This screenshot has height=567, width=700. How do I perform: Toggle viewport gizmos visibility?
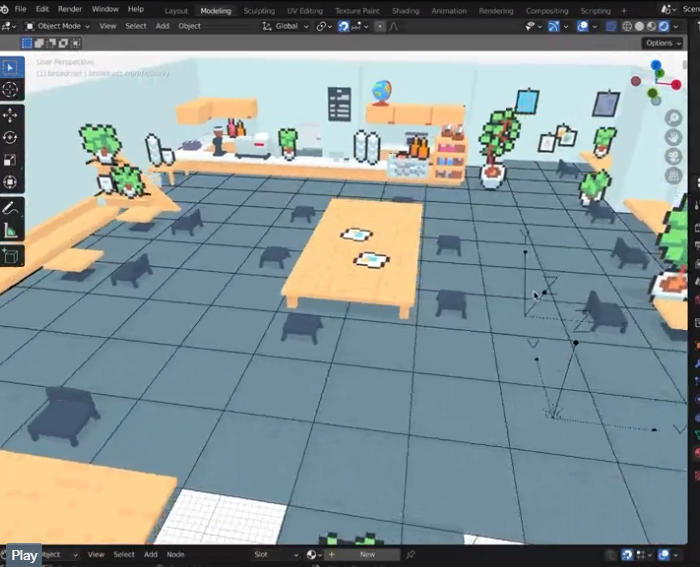tap(554, 27)
